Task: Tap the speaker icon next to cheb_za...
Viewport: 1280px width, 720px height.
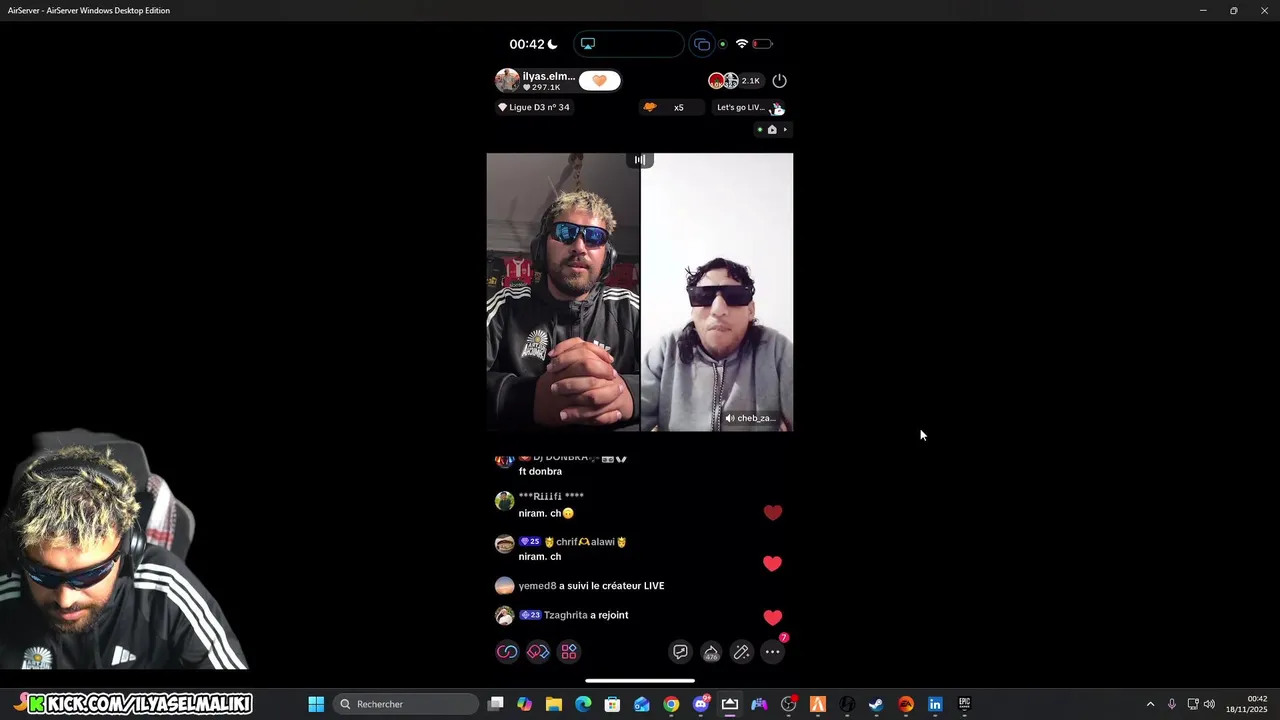Action: pyautogui.click(x=730, y=418)
